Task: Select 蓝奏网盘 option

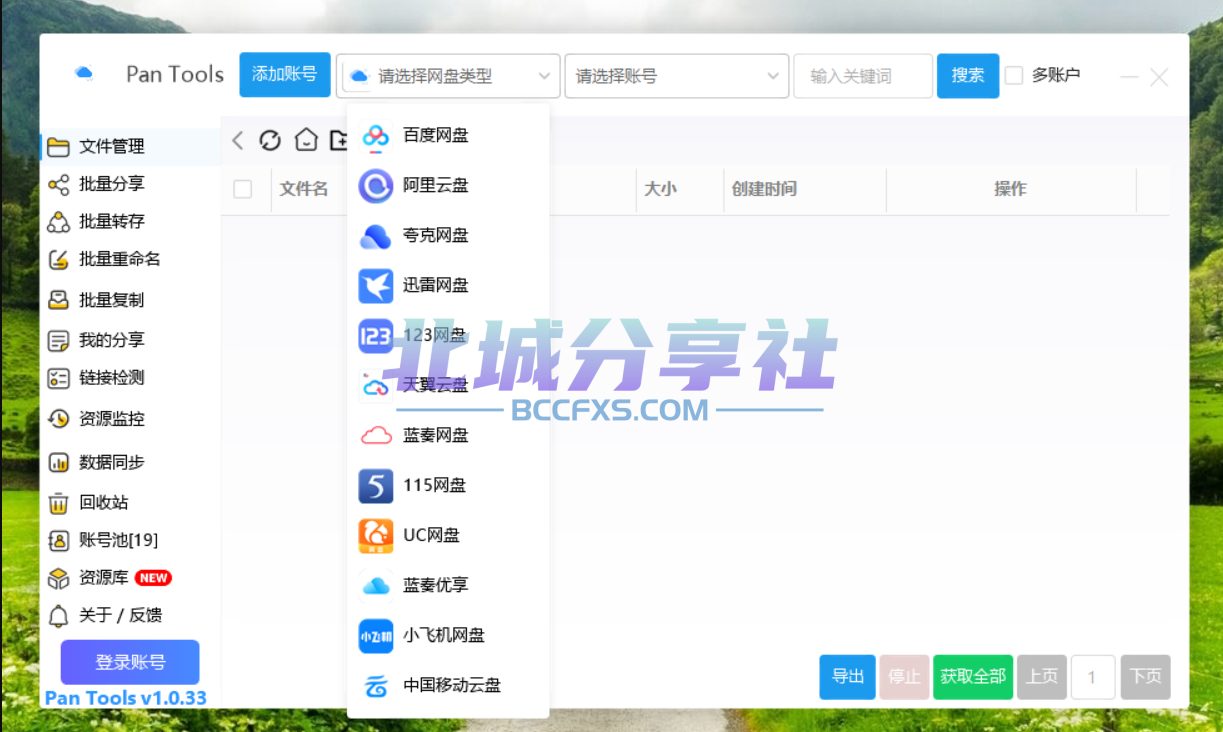Action: (x=448, y=435)
